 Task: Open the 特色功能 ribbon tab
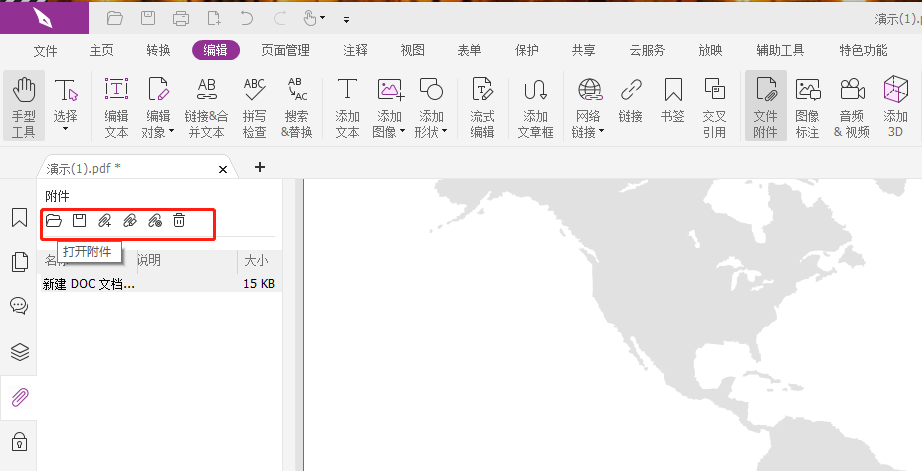coord(863,51)
